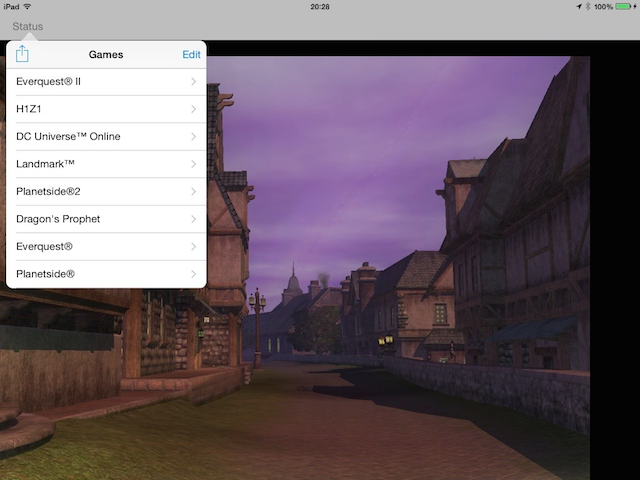Tap the 20:28 clock in status bar
Screen dimensions: 640x480
click(320, 7)
